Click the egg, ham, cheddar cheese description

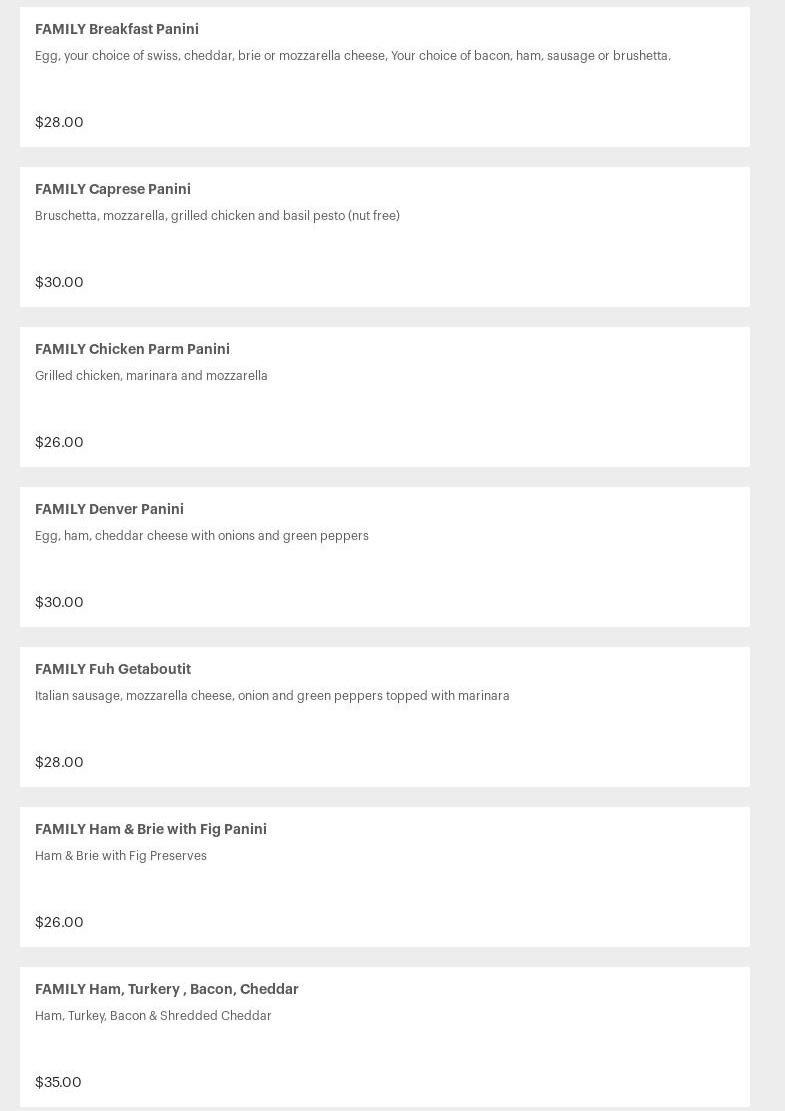202,536
